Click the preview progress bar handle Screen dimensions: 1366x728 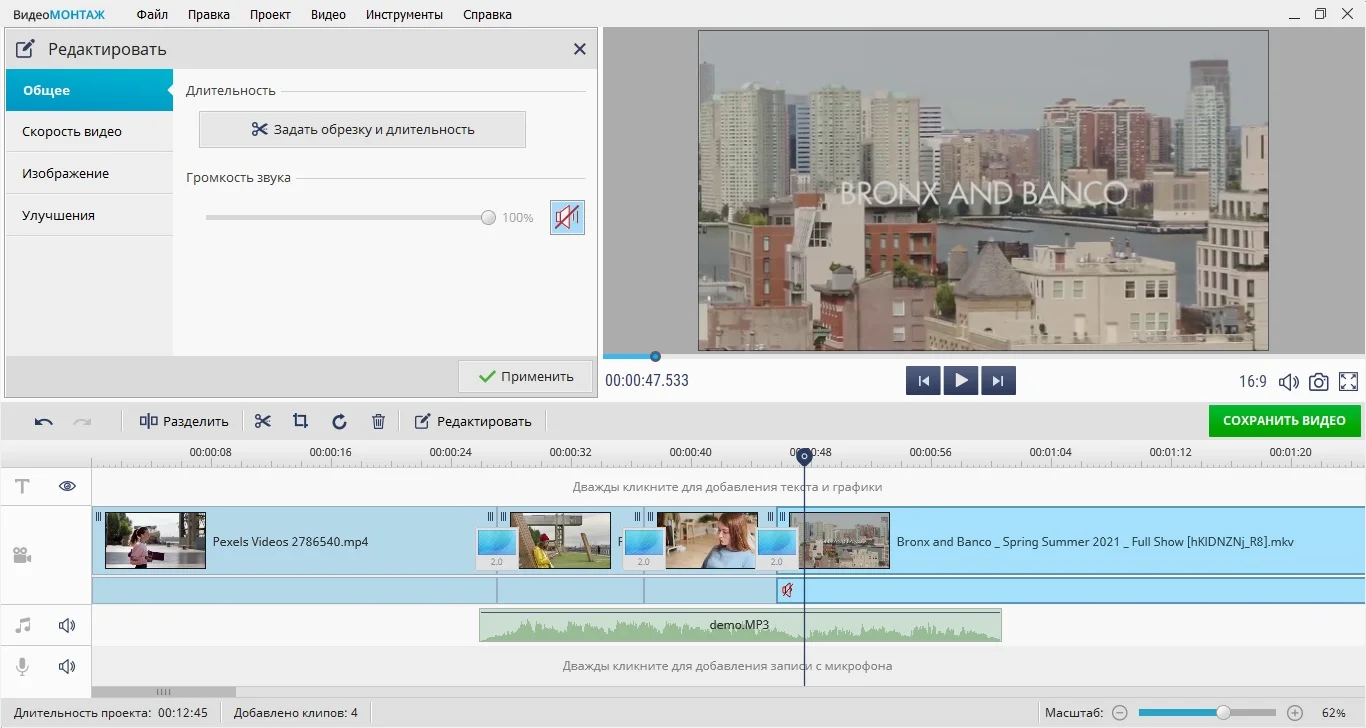click(655, 356)
